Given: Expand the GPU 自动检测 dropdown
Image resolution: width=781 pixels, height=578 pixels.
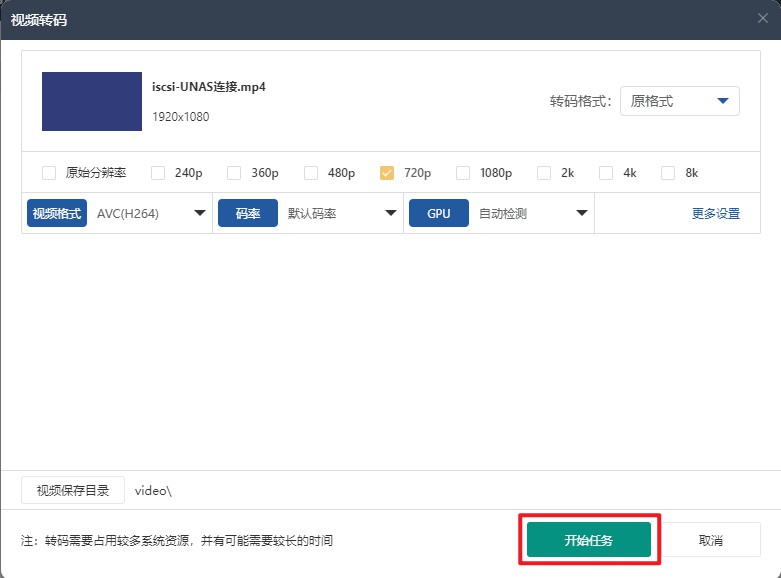Looking at the screenshot, I should click(532, 213).
